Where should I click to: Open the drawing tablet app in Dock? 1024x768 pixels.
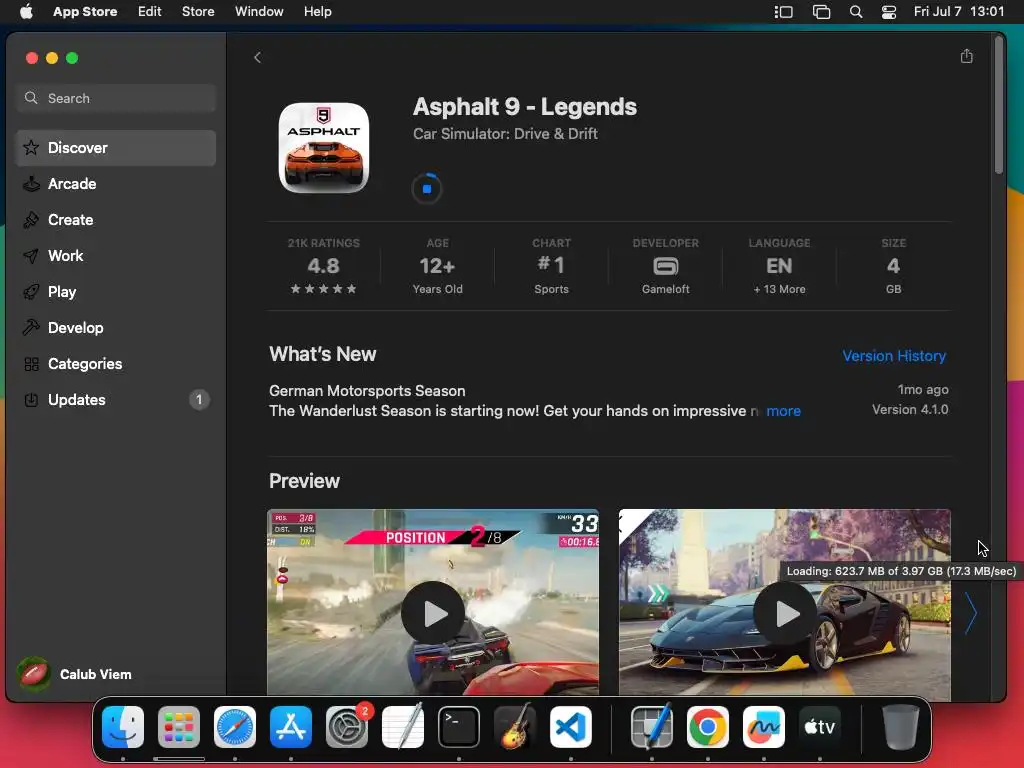pyautogui.click(x=652, y=727)
